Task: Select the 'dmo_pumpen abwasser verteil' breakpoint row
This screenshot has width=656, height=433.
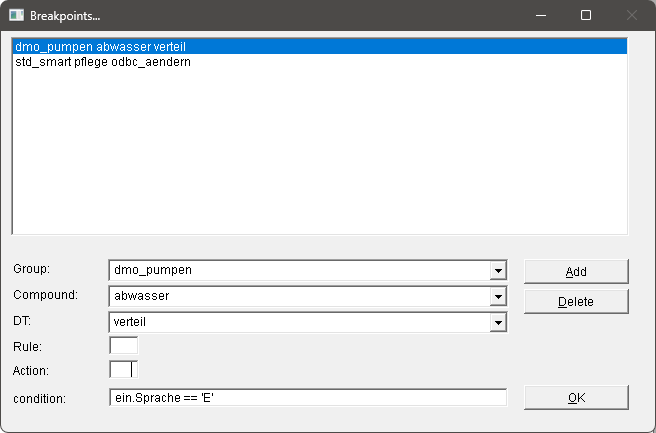Action: [320, 46]
